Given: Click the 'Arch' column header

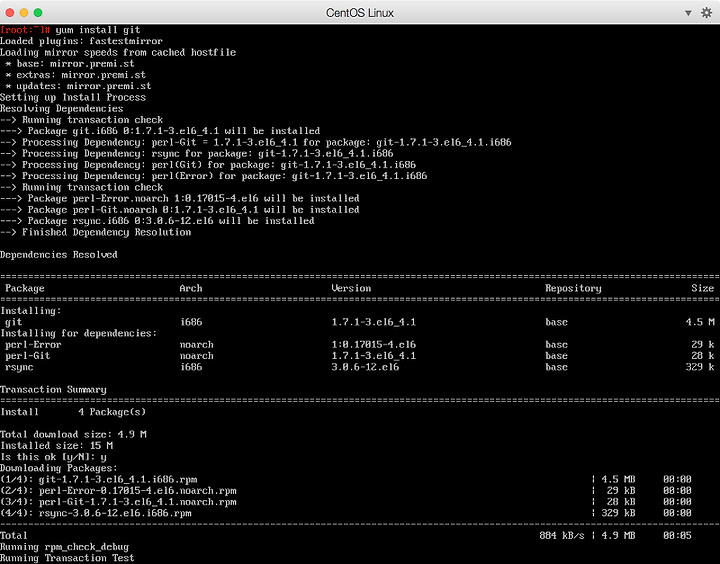Looking at the screenshot, I should [x=191, y=288].
